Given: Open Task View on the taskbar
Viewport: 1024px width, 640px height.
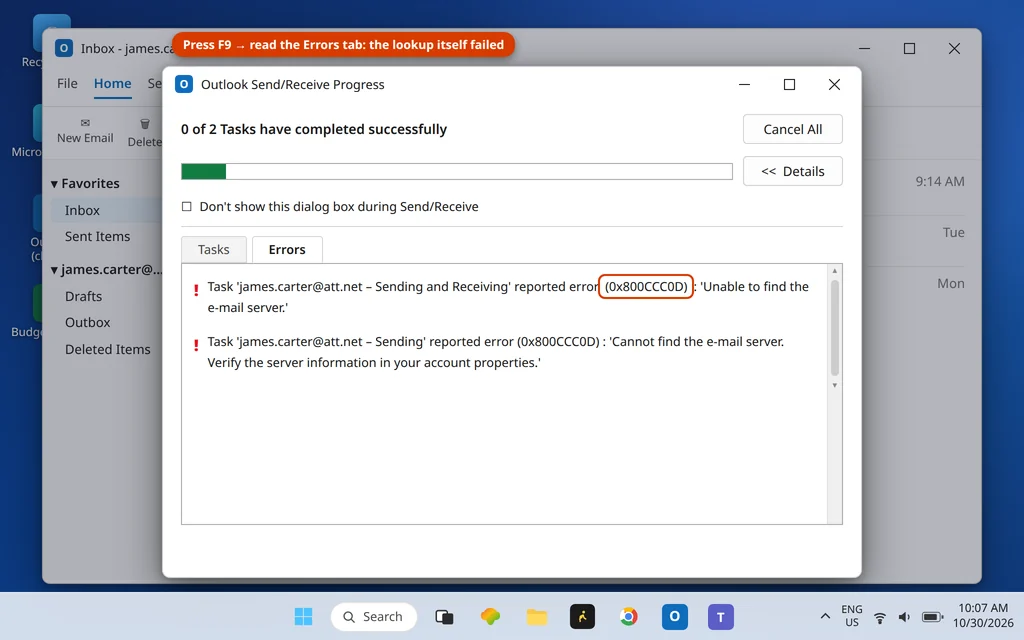Looking at the screenshot, I should point(444,616).
